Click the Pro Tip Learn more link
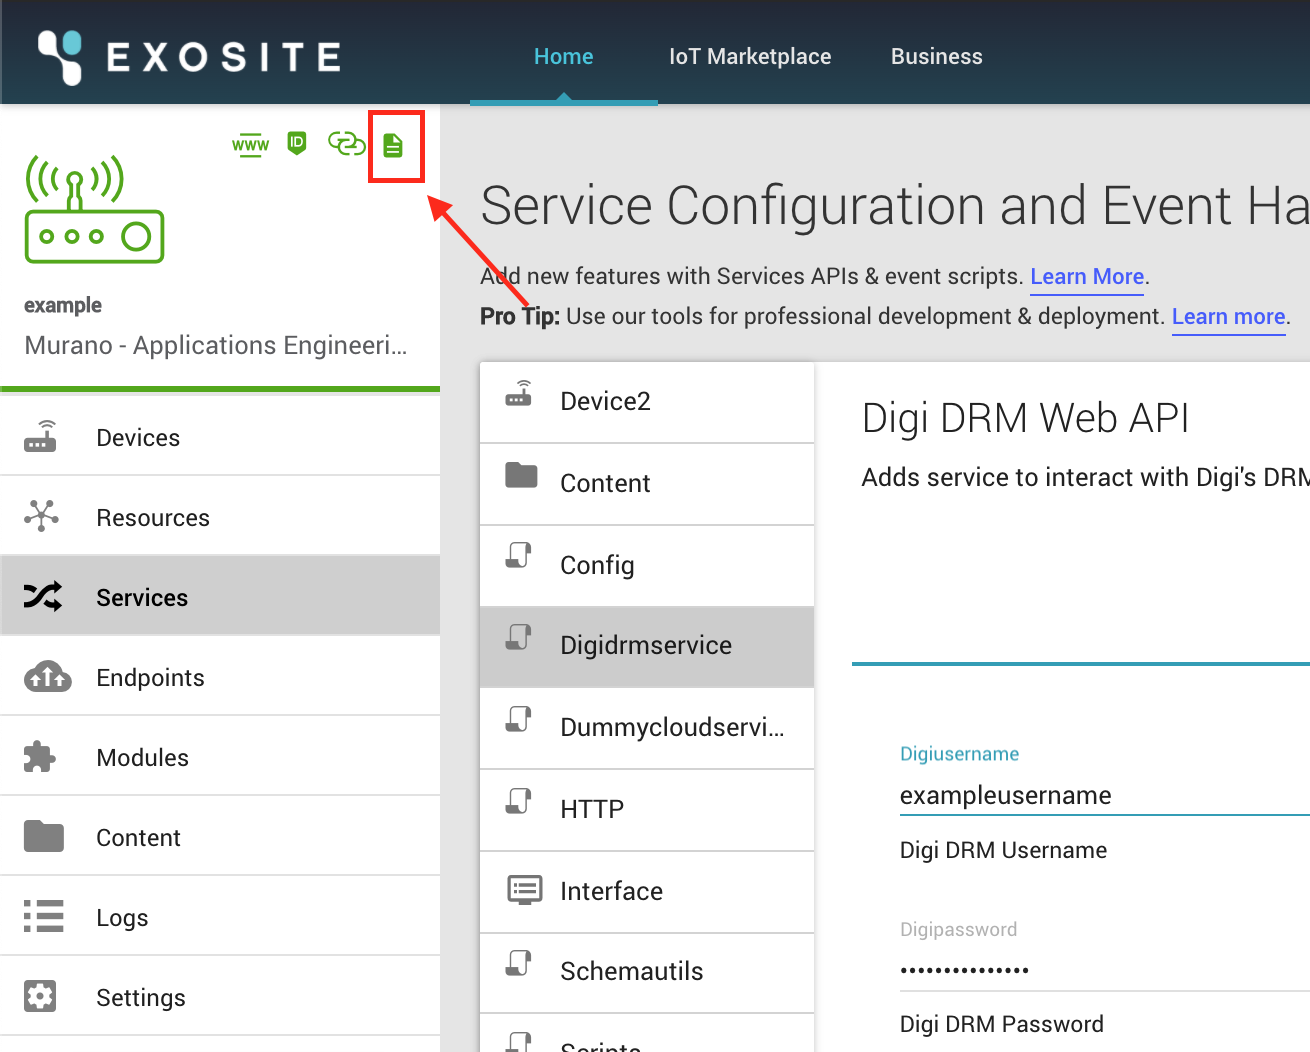The image size is (1310, 1052). pyautogui.click(x=1228, y=317)
